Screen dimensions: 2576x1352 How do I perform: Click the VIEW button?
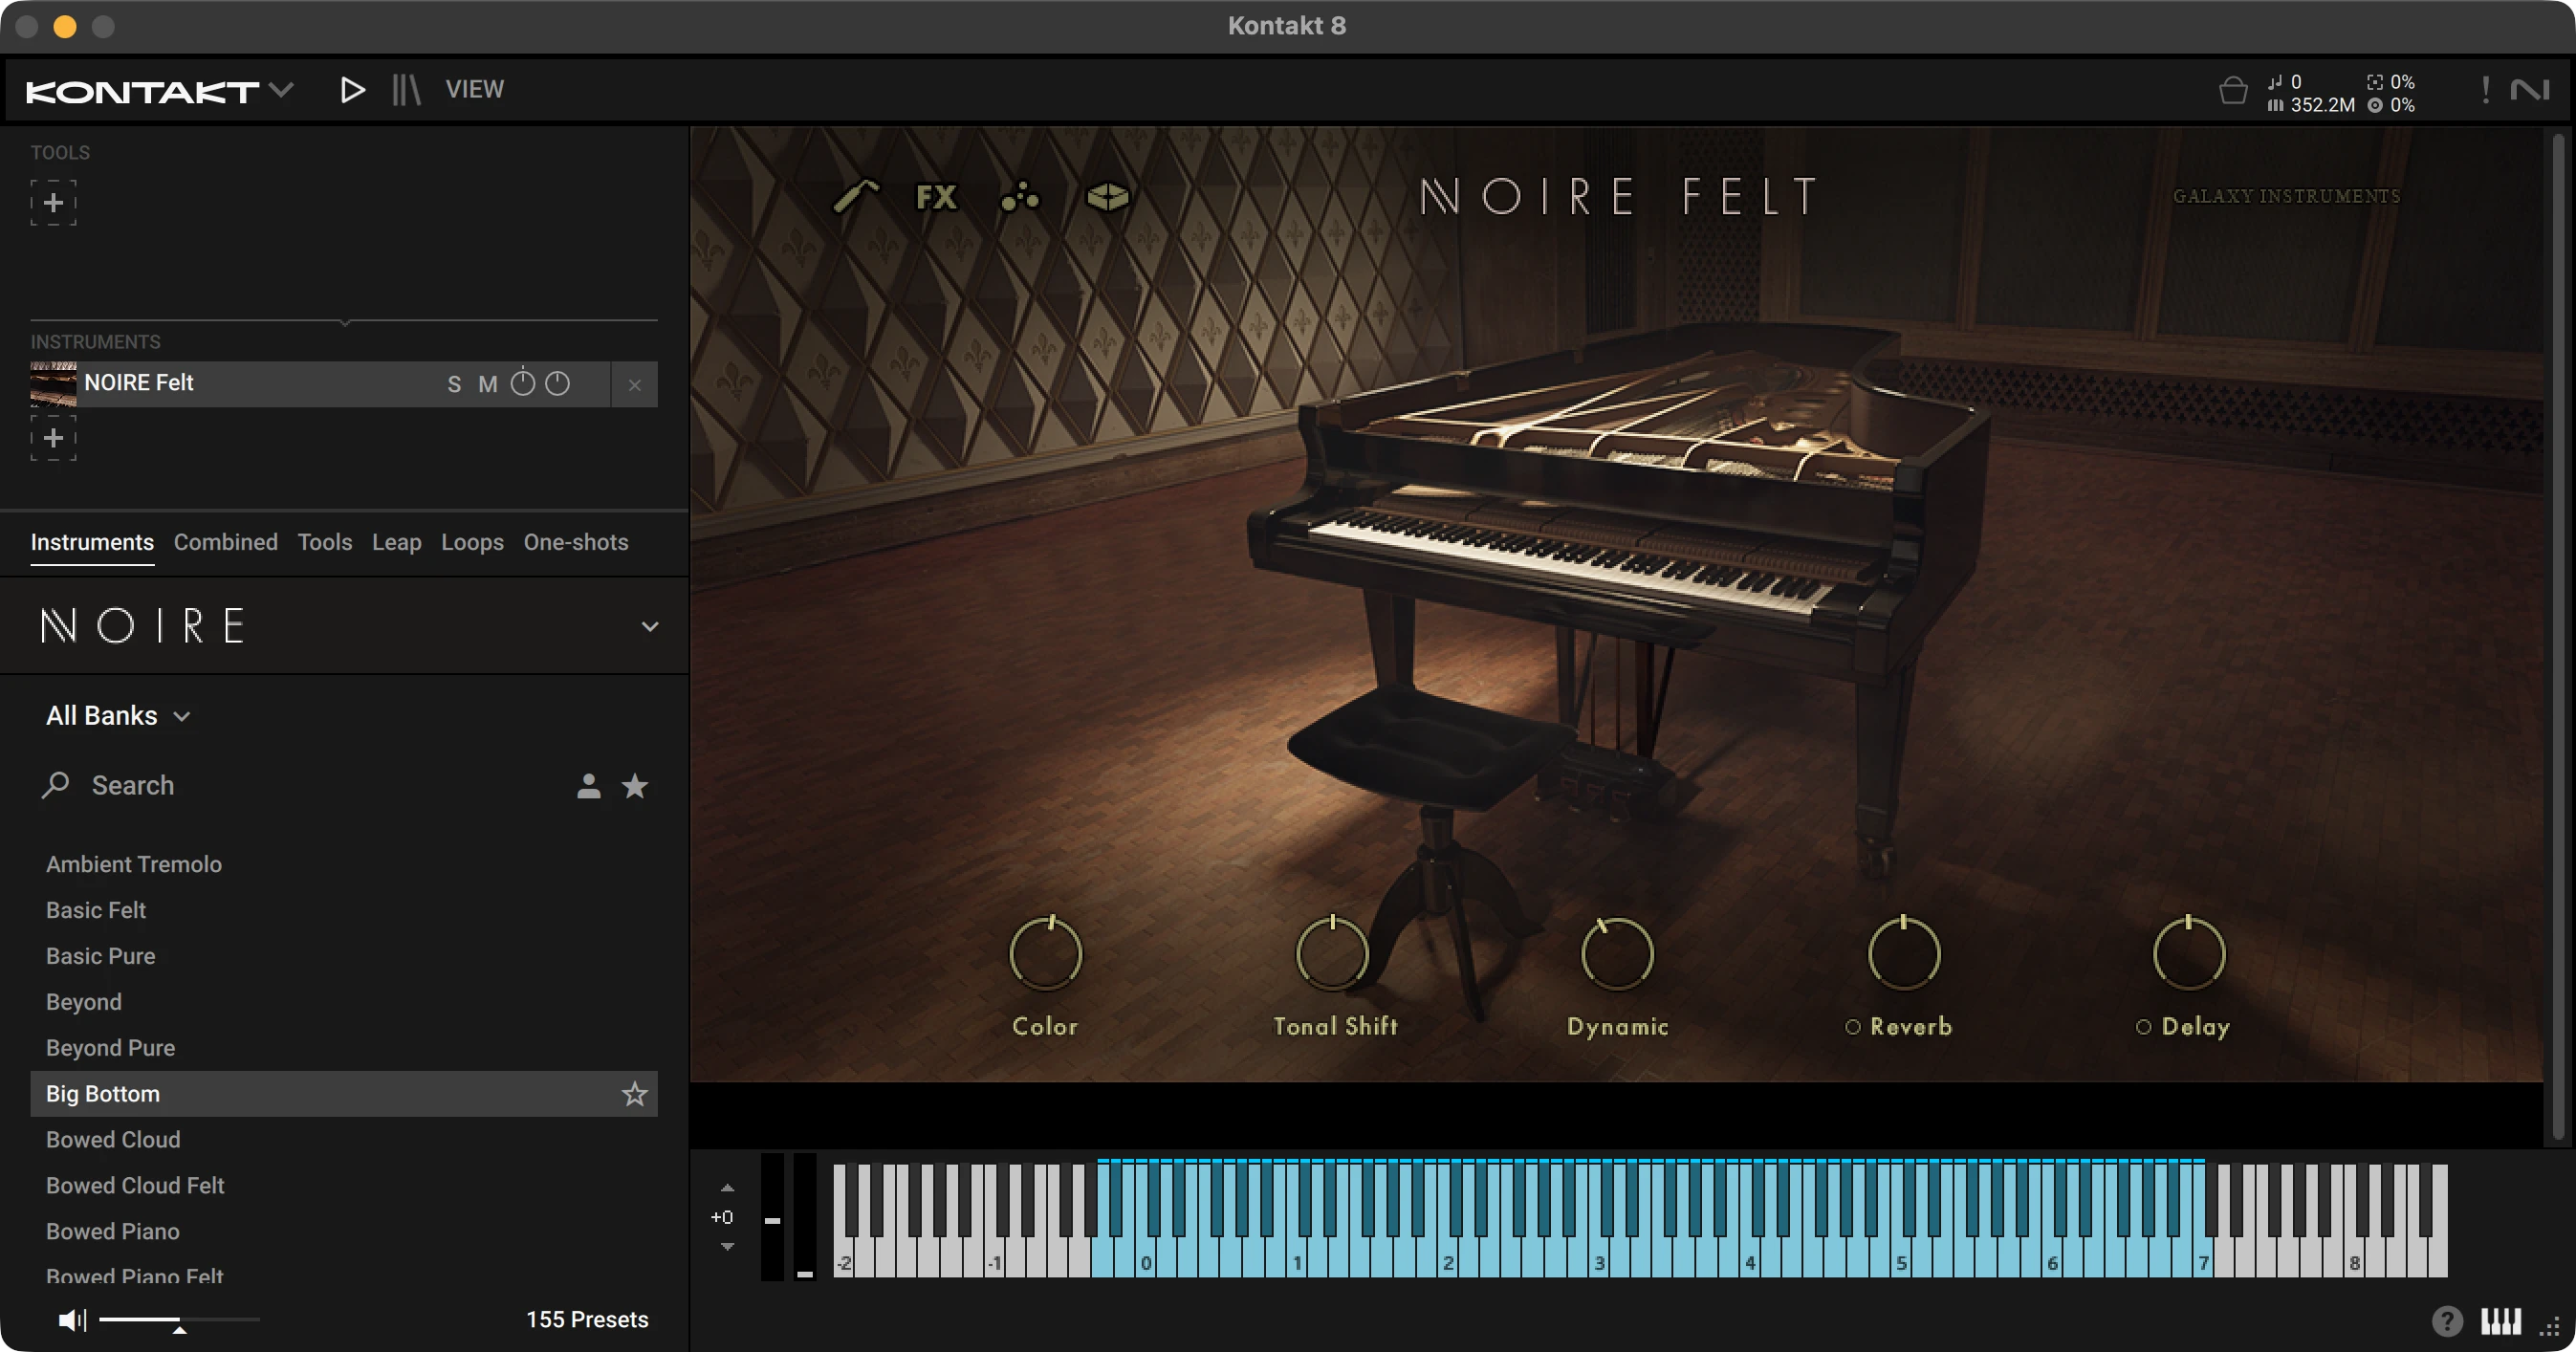click(x=475, y=89)
